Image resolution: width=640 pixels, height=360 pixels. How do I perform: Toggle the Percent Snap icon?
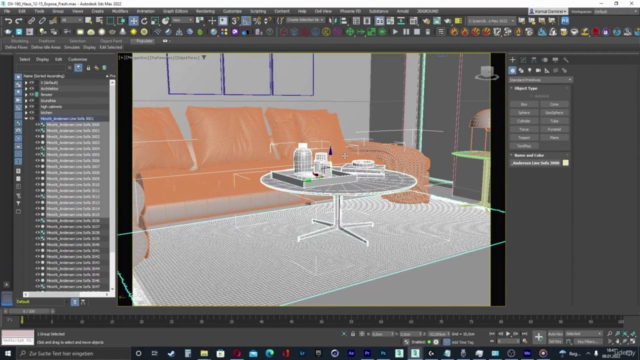257,20
